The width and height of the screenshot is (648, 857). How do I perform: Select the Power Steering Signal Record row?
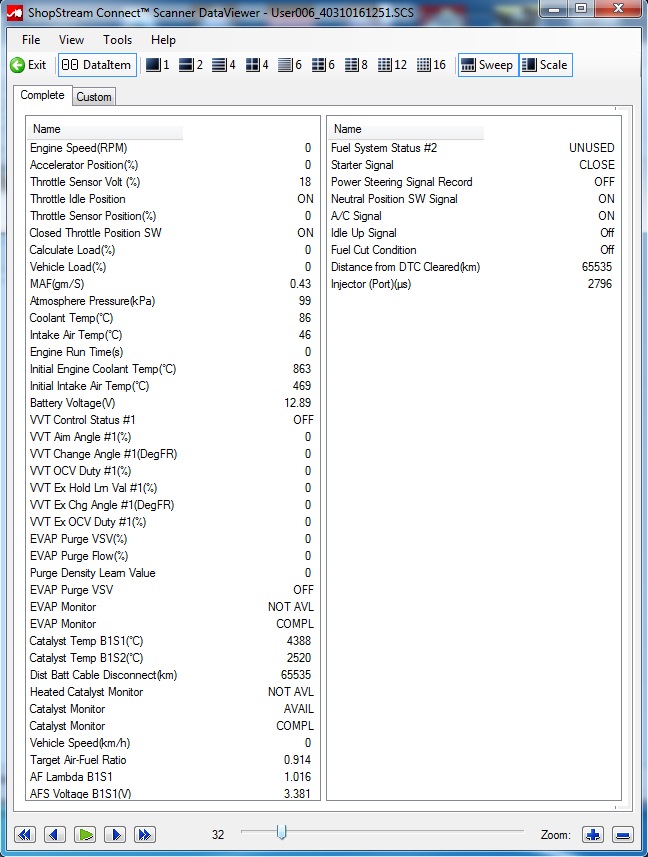(473, 182)
